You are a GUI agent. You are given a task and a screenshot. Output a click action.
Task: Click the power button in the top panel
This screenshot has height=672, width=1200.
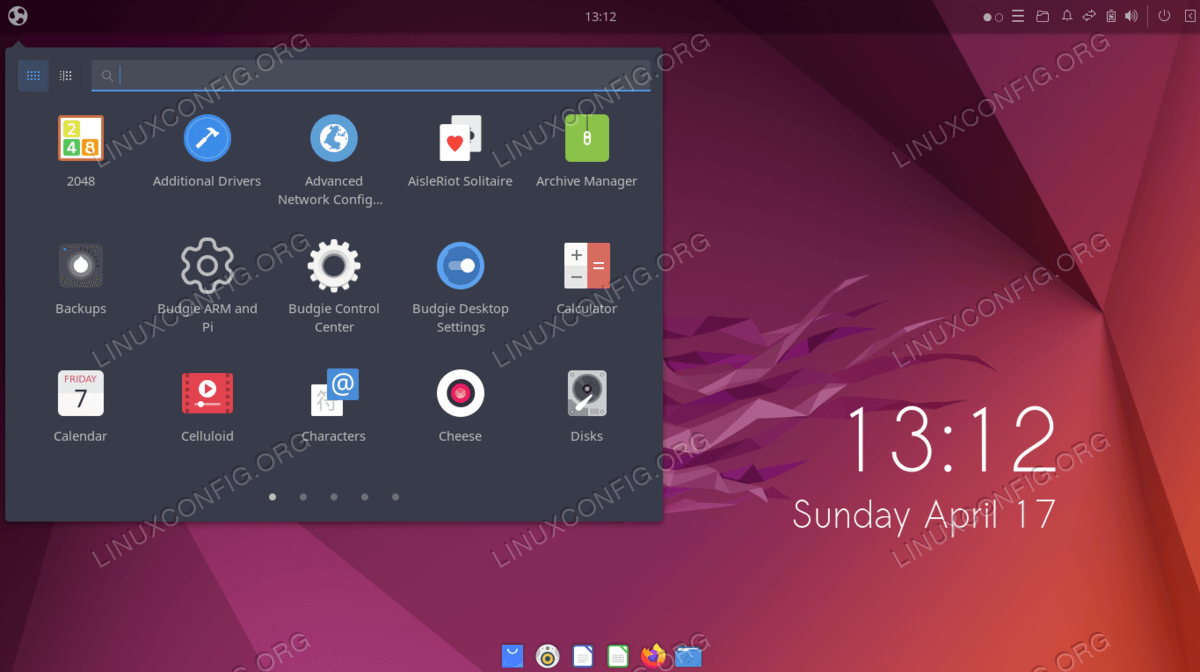pos(1164,16)
